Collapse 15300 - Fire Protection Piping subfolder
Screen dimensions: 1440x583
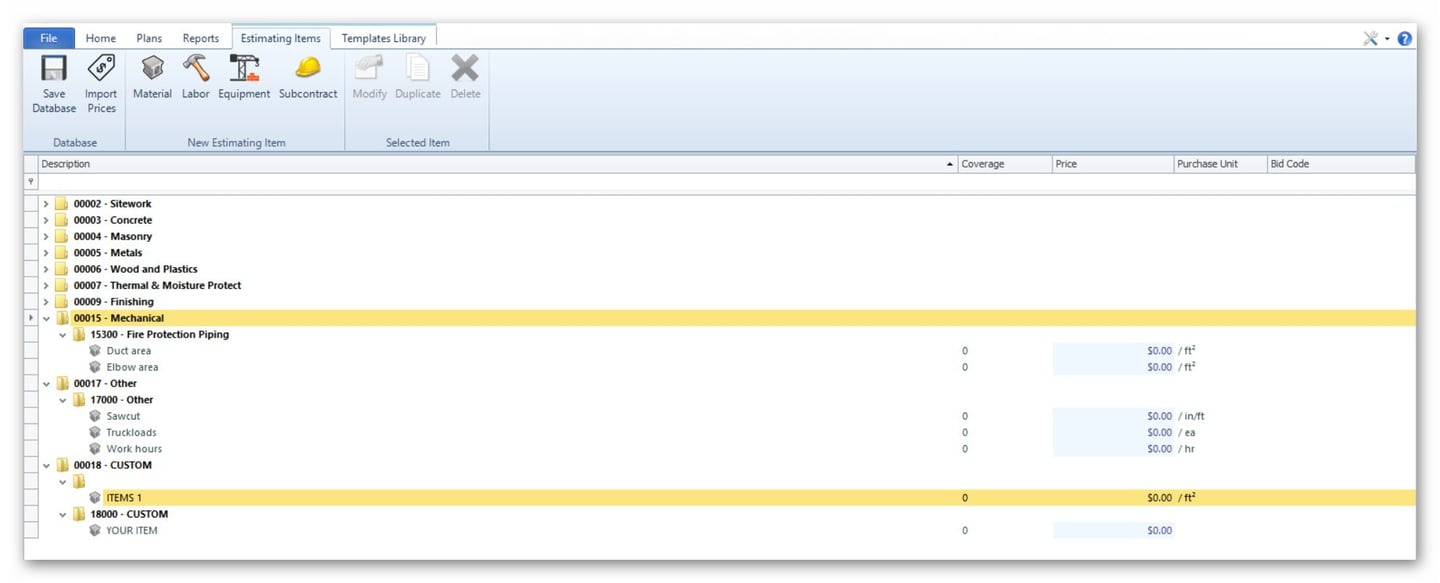tap(62, 334)
